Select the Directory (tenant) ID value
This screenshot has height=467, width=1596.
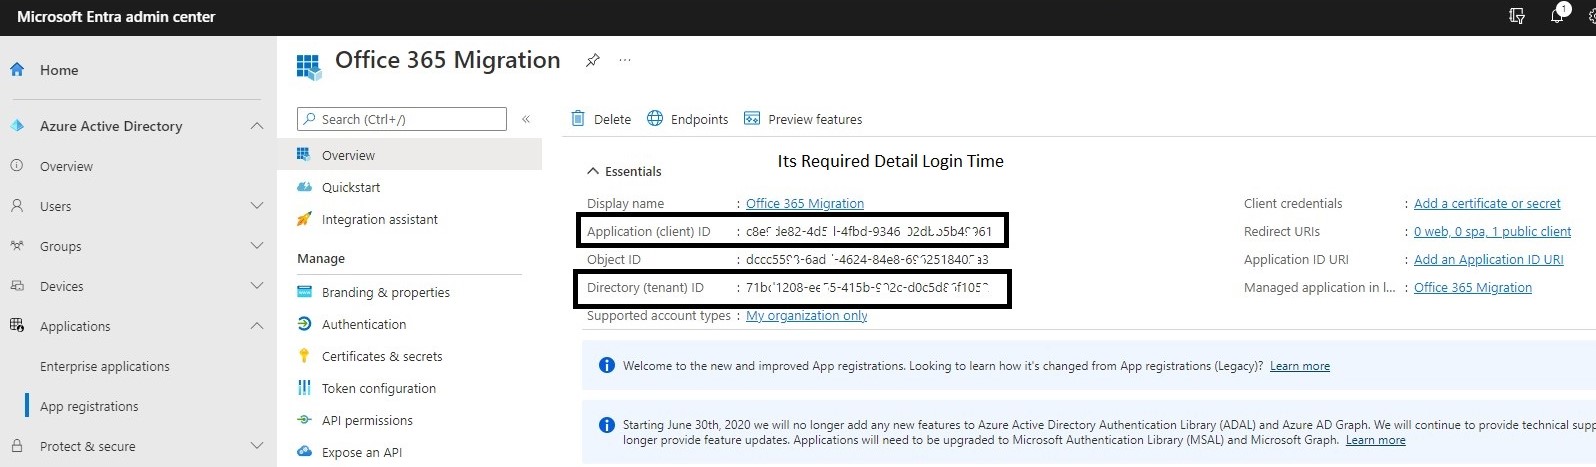point(867,287)
